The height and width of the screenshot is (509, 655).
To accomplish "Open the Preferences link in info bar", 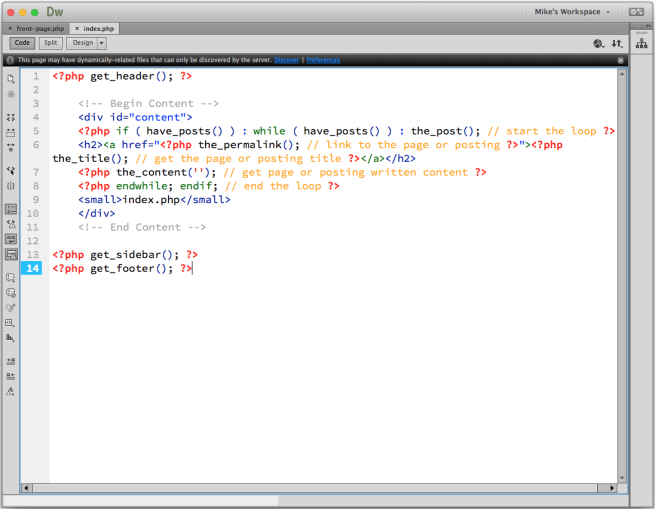I will click(x=323, y=60).
